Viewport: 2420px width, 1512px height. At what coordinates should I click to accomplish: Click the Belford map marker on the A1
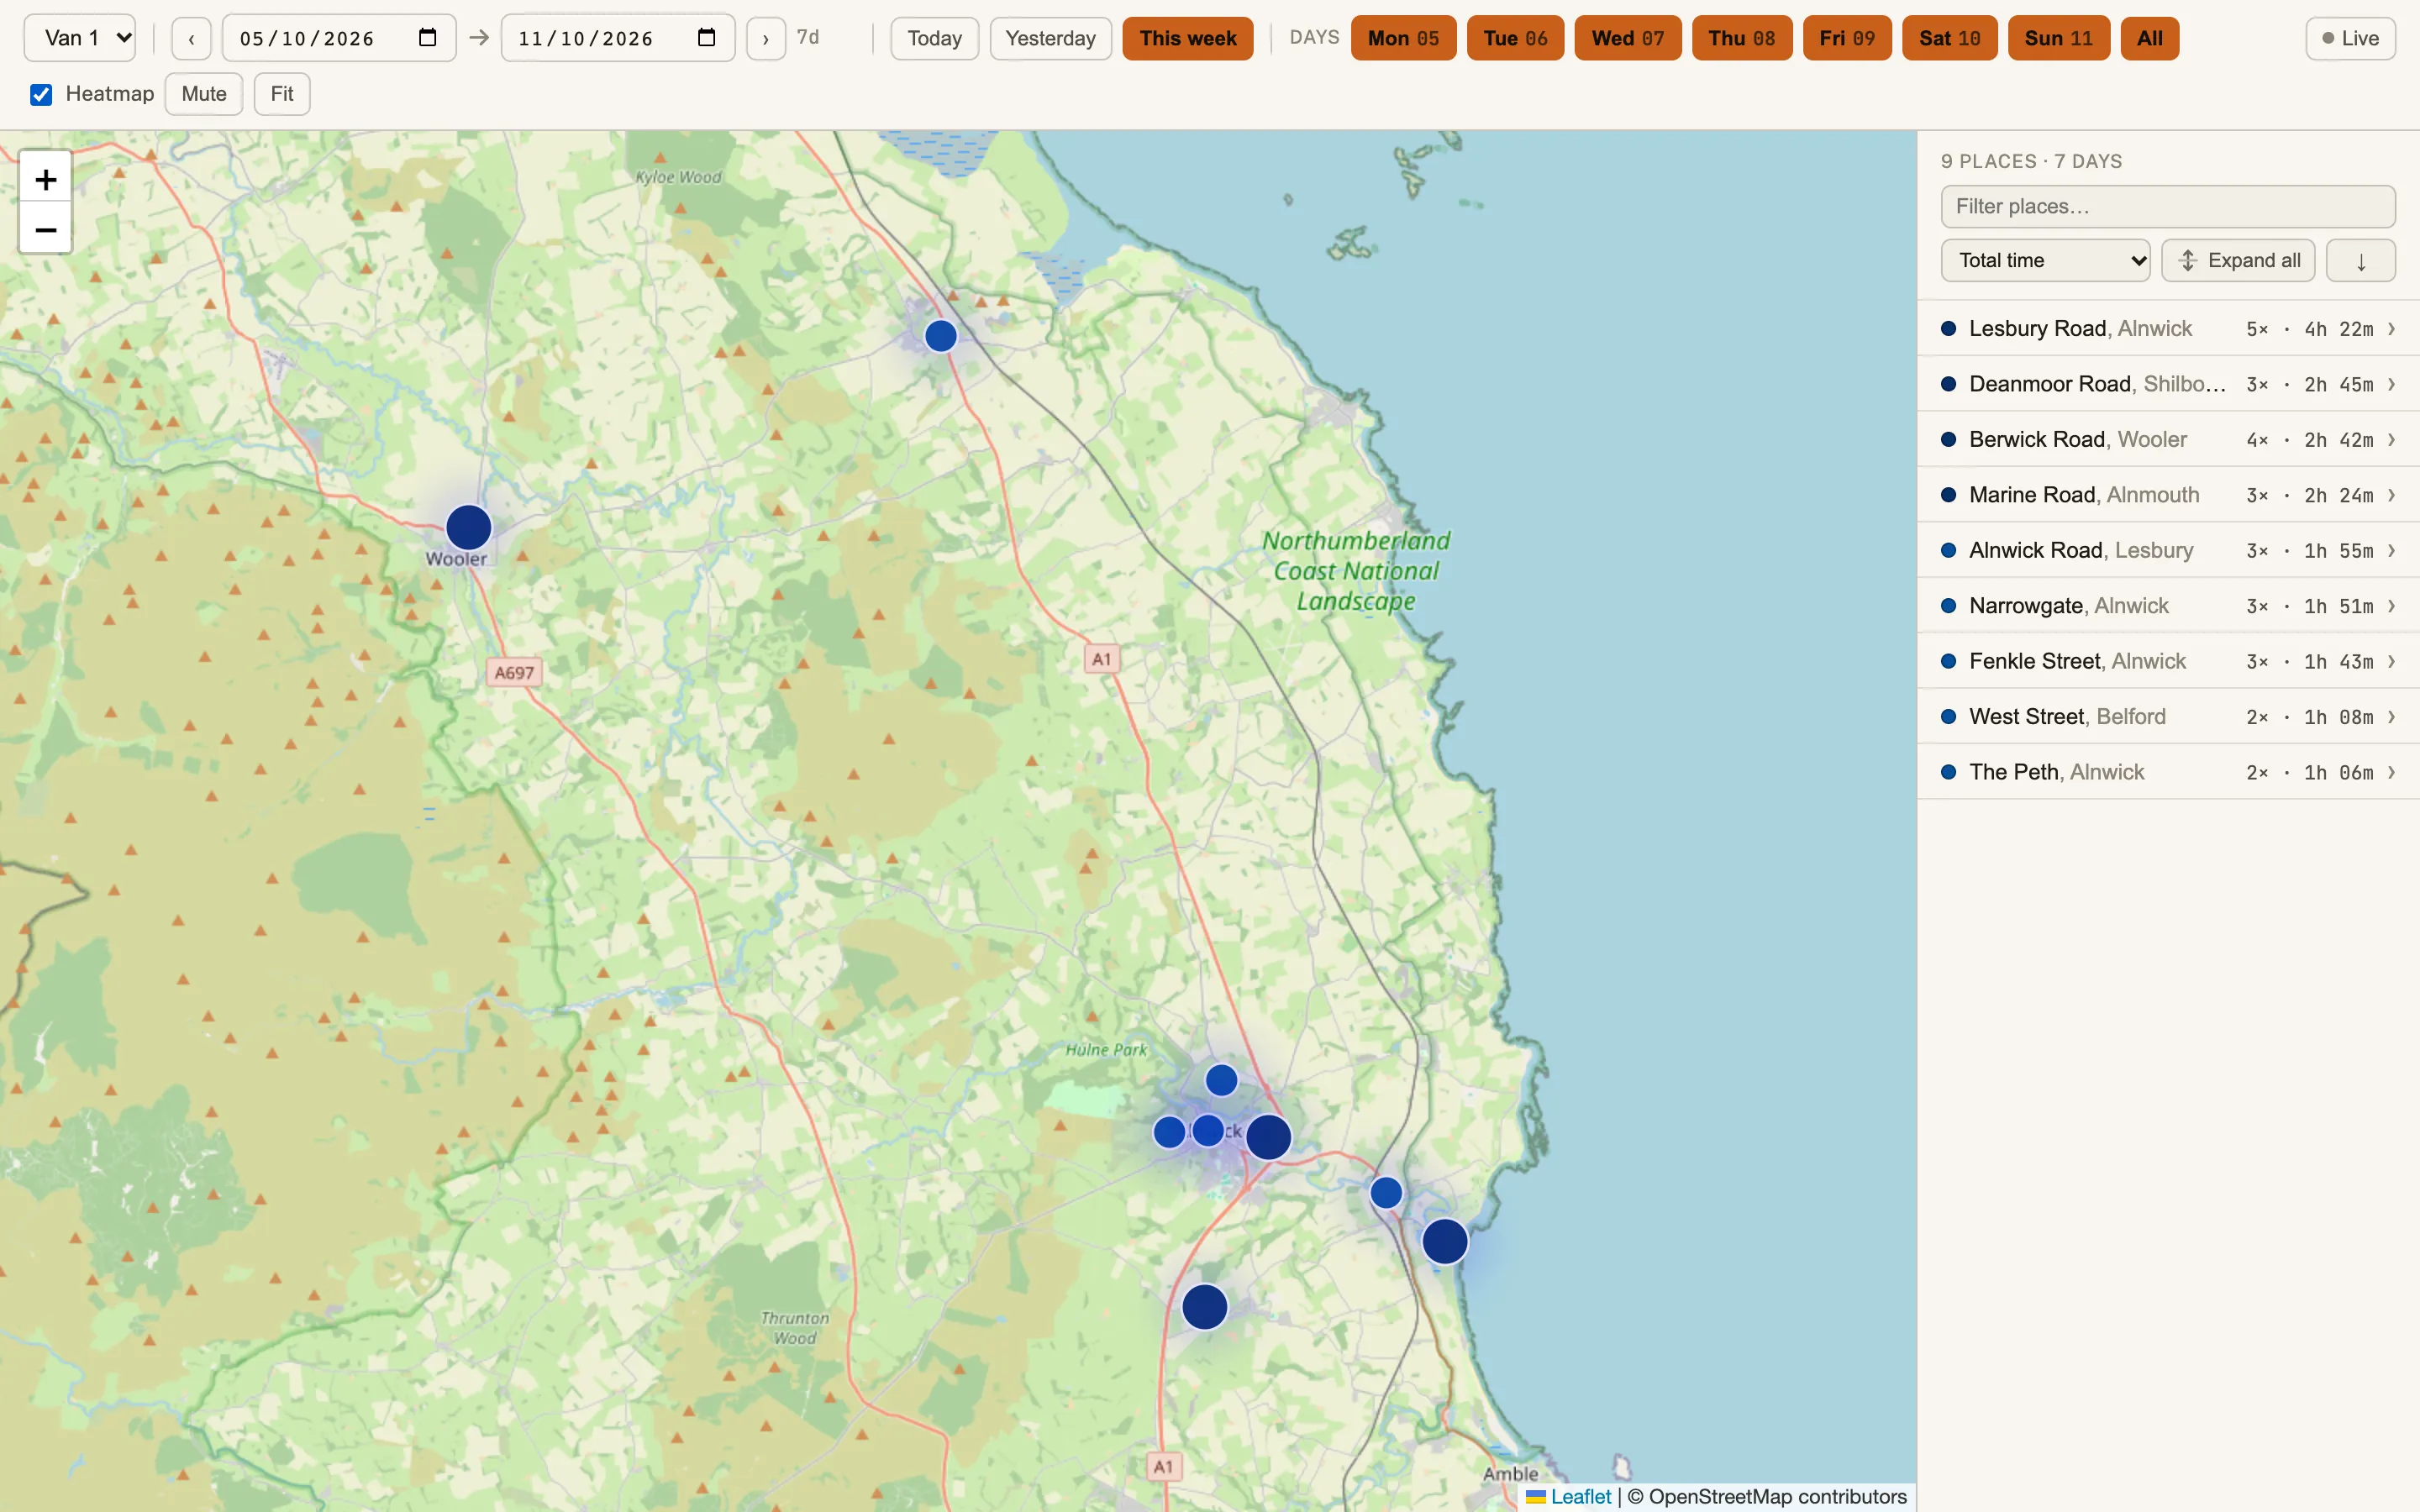coord(941,336)
